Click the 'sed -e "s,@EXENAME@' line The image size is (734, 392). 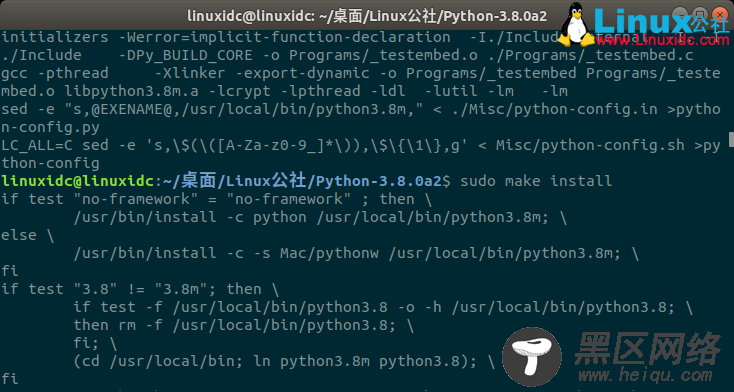pyautogui.click(x=360, y=109)
